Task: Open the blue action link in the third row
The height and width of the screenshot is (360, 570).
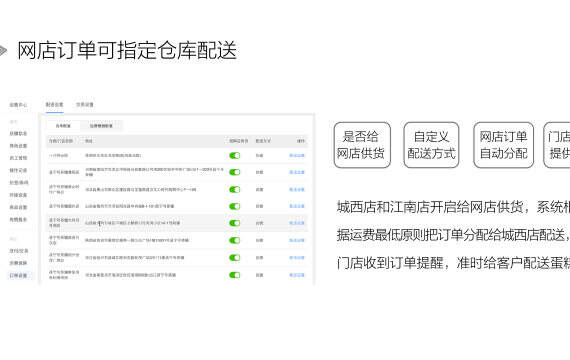Action: point(297,189)
